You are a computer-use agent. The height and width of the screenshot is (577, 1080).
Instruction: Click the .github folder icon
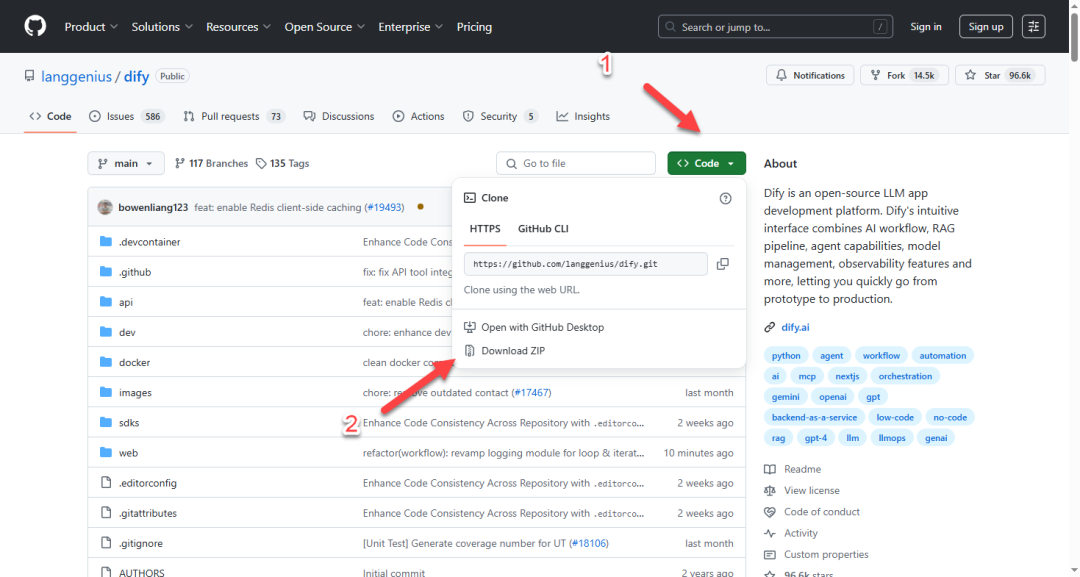point(105,272)
